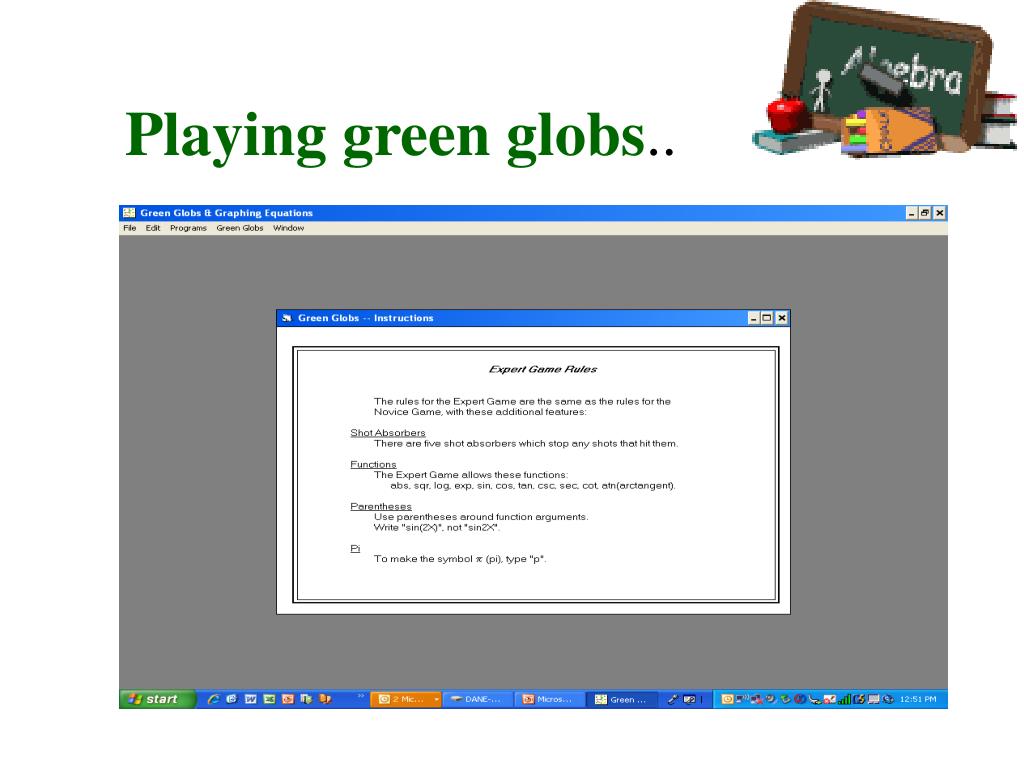Open the Programs menu
Screen dimensions: 1024x768
pos(188,228)
